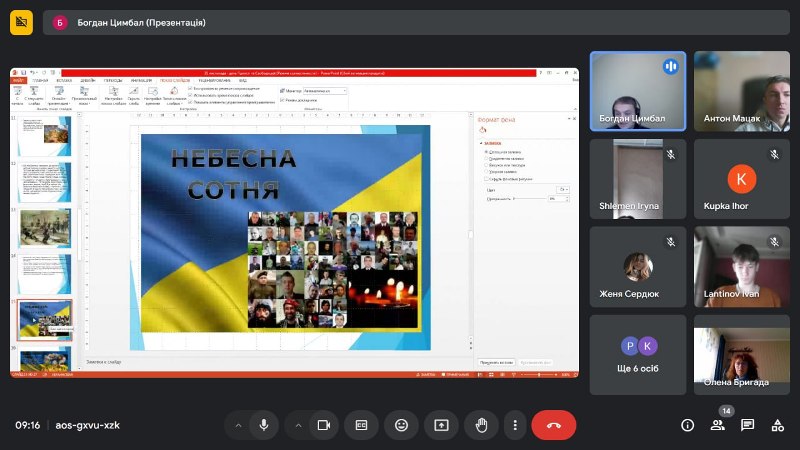Image resolution: width=800 pixels, height=450 pixels.
Task: Select Антон Мацак video tile
Action: point(741,91)
